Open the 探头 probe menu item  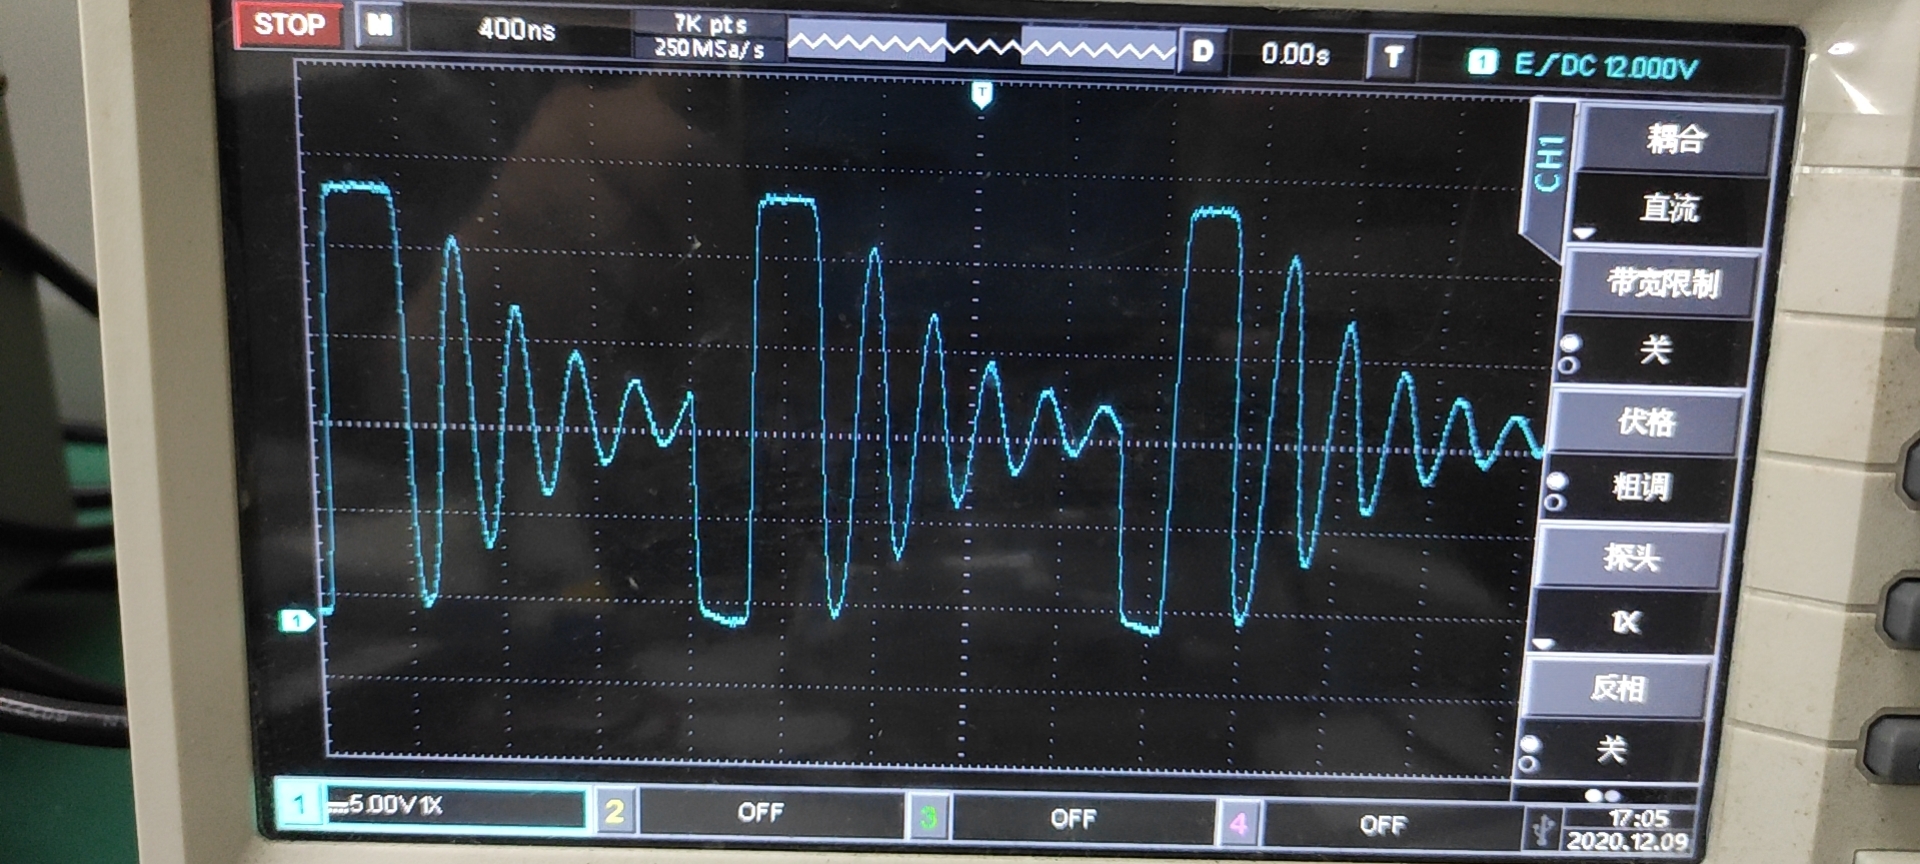(1630, 556)
